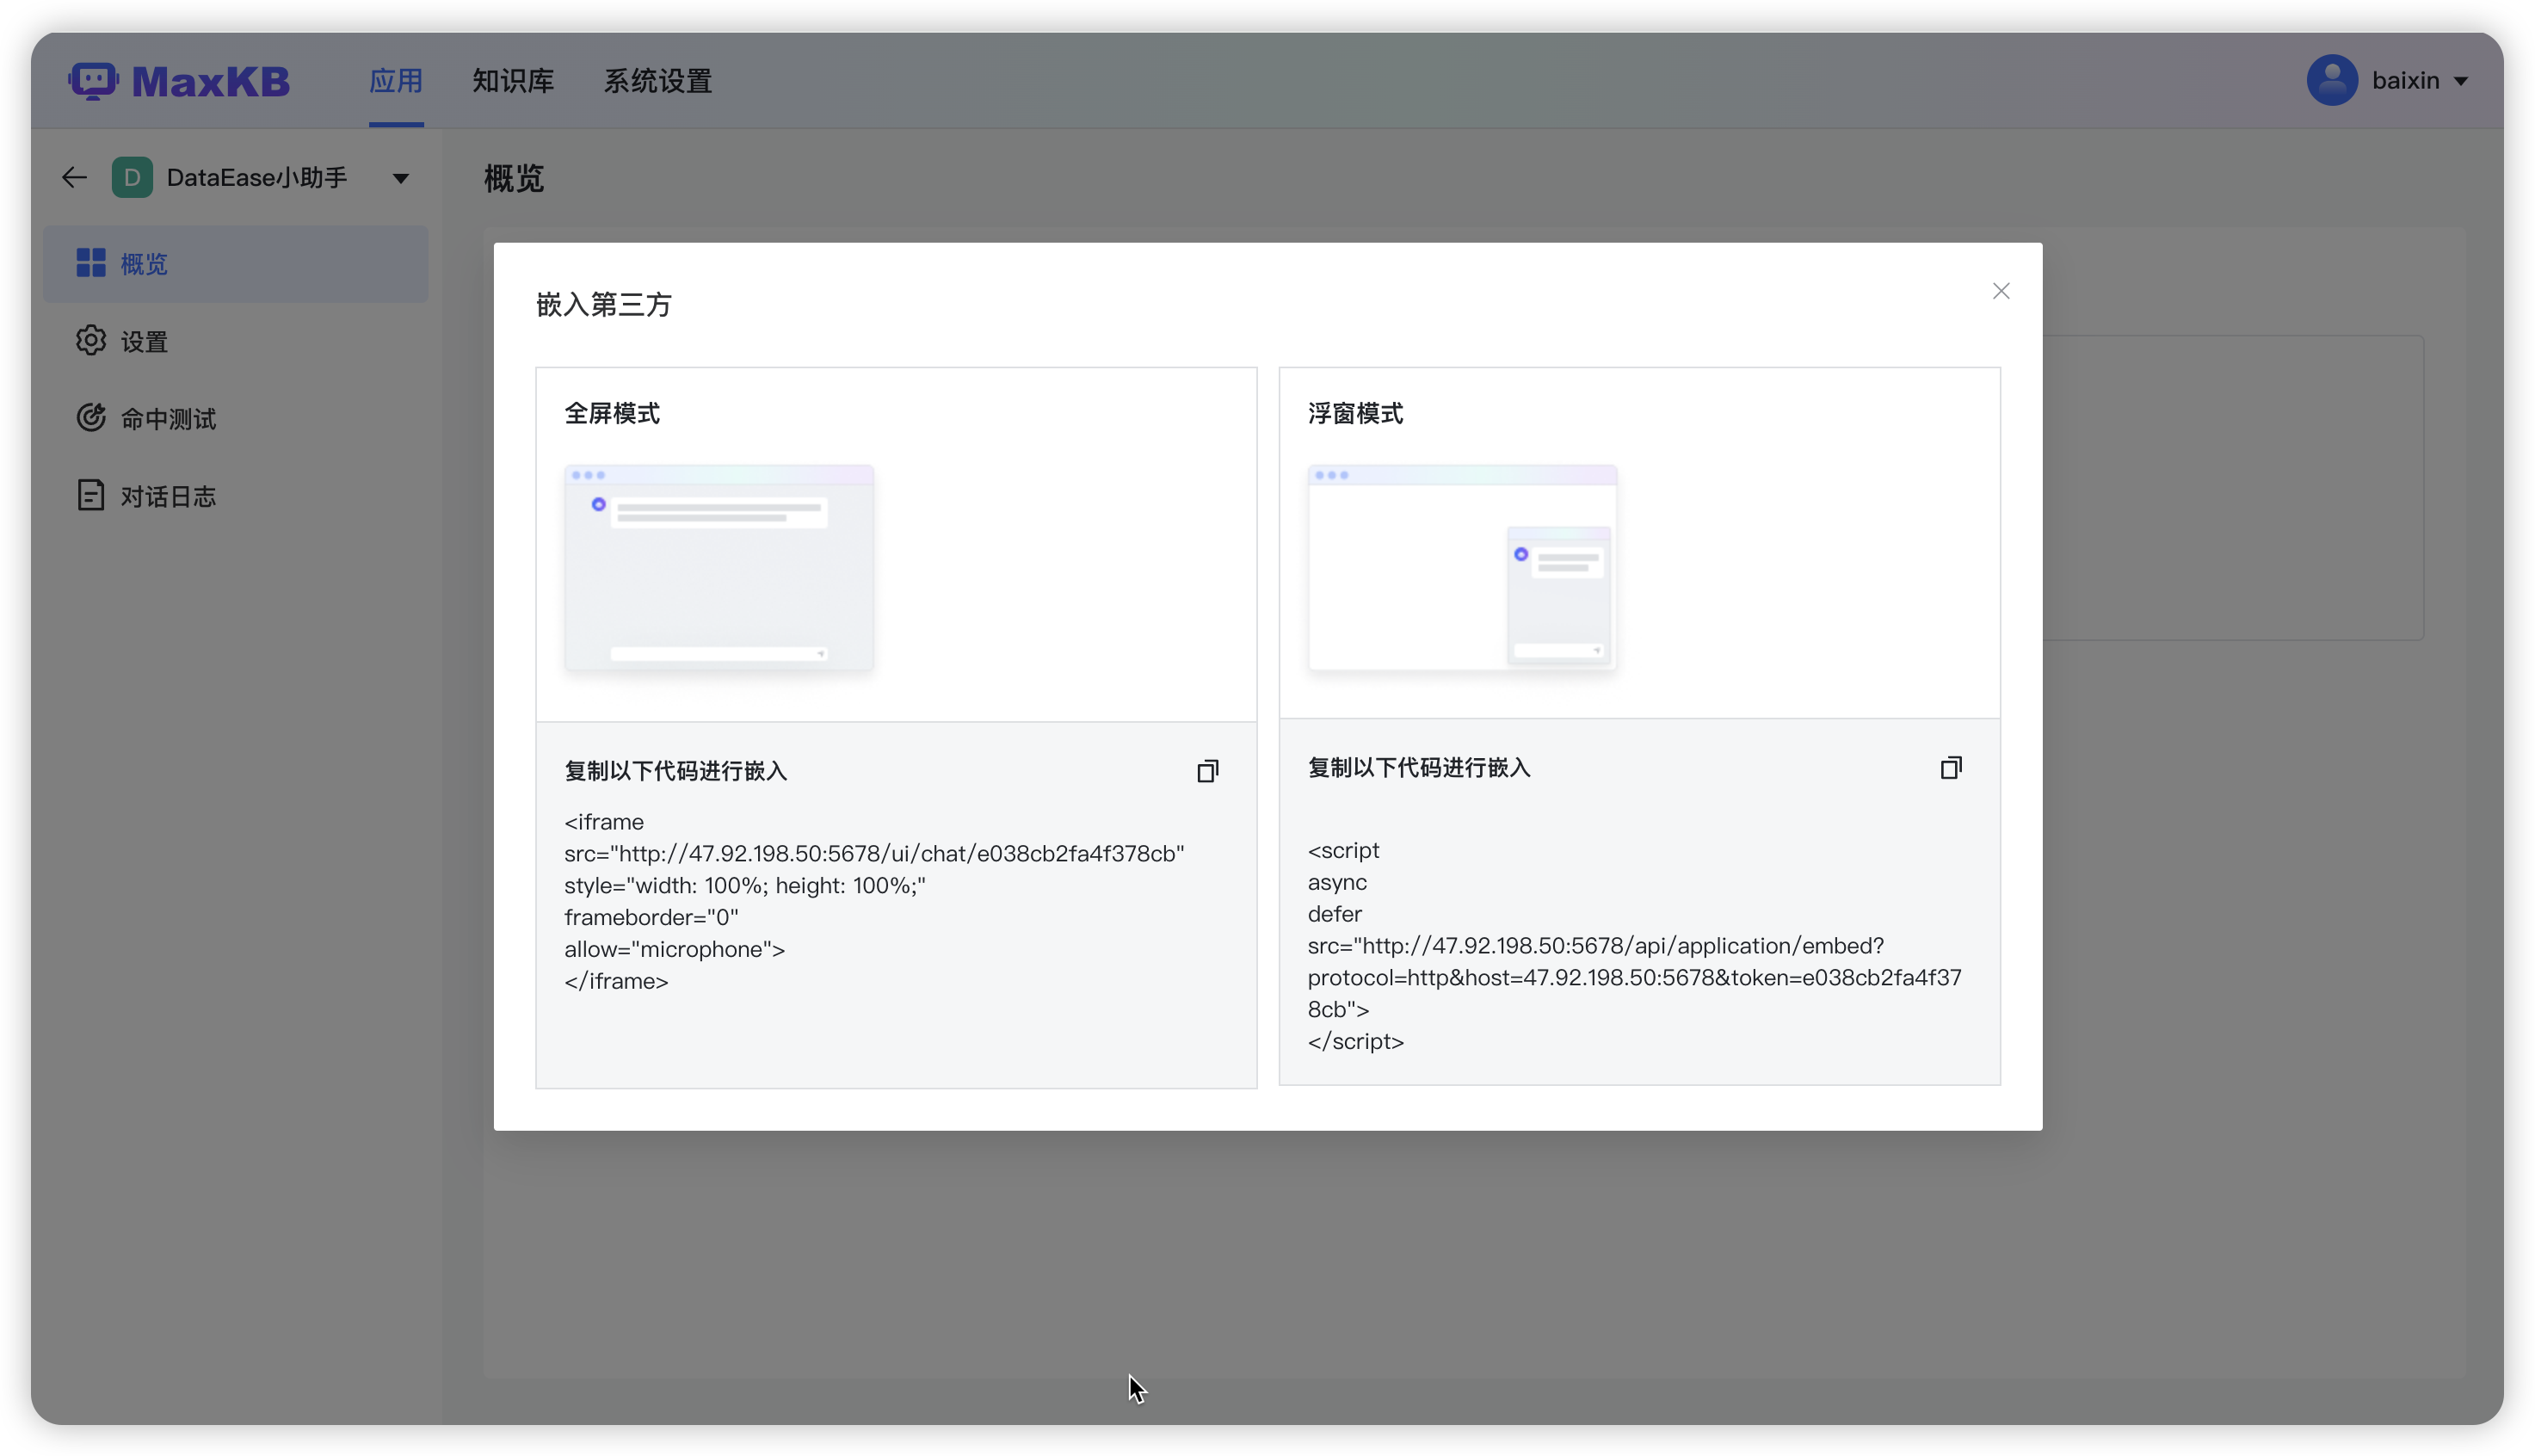Open 命中测试 in the sidebar

236,418
